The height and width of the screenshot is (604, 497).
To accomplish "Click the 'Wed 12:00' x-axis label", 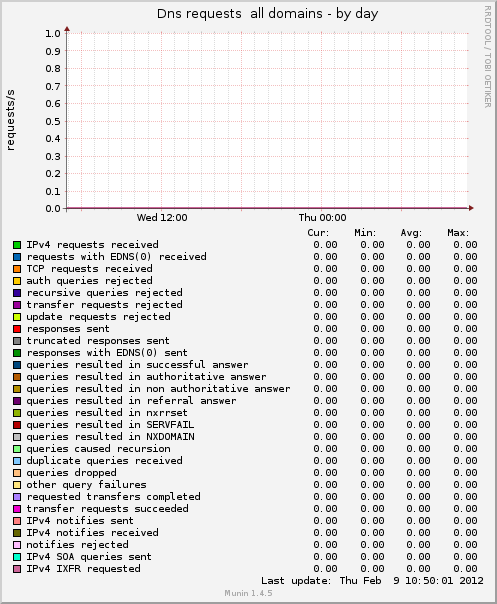I will [x=162, y=218].
